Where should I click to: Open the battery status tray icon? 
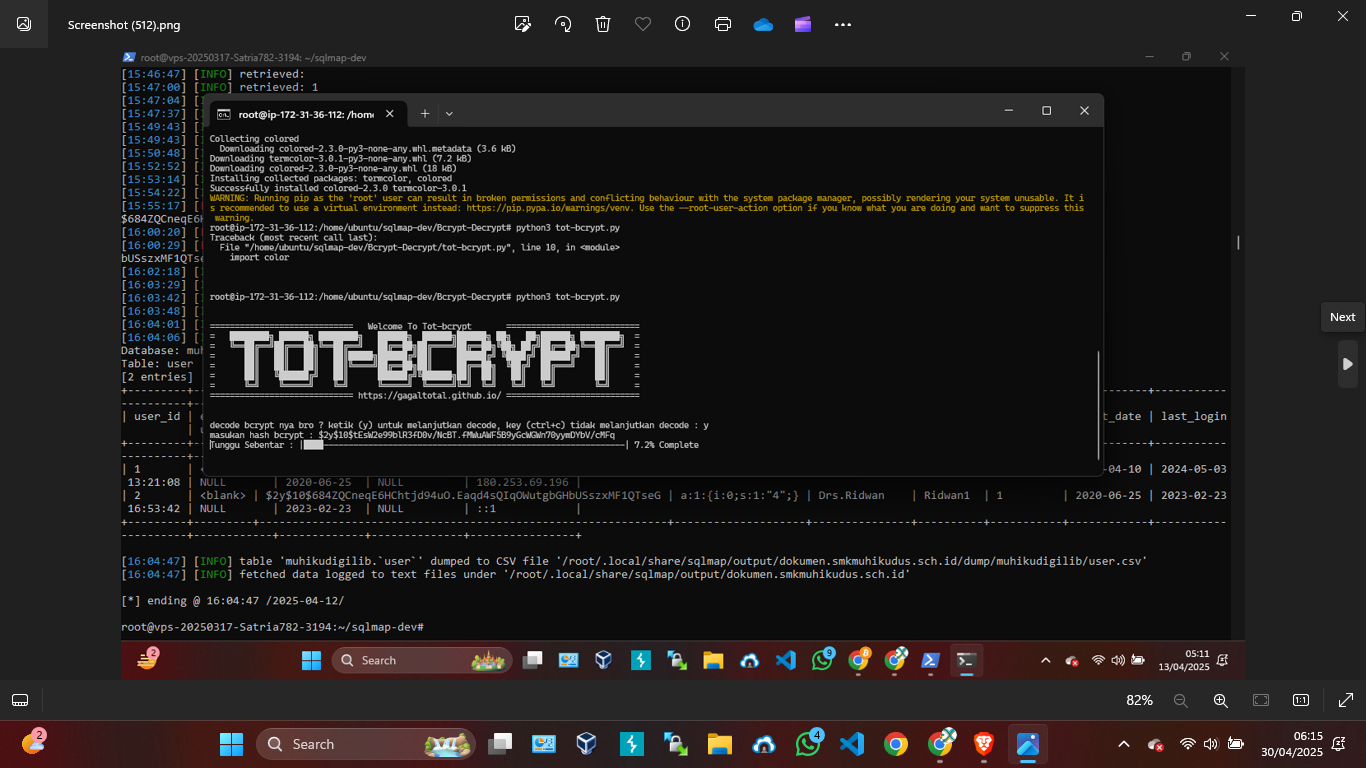coord(1236,744)
